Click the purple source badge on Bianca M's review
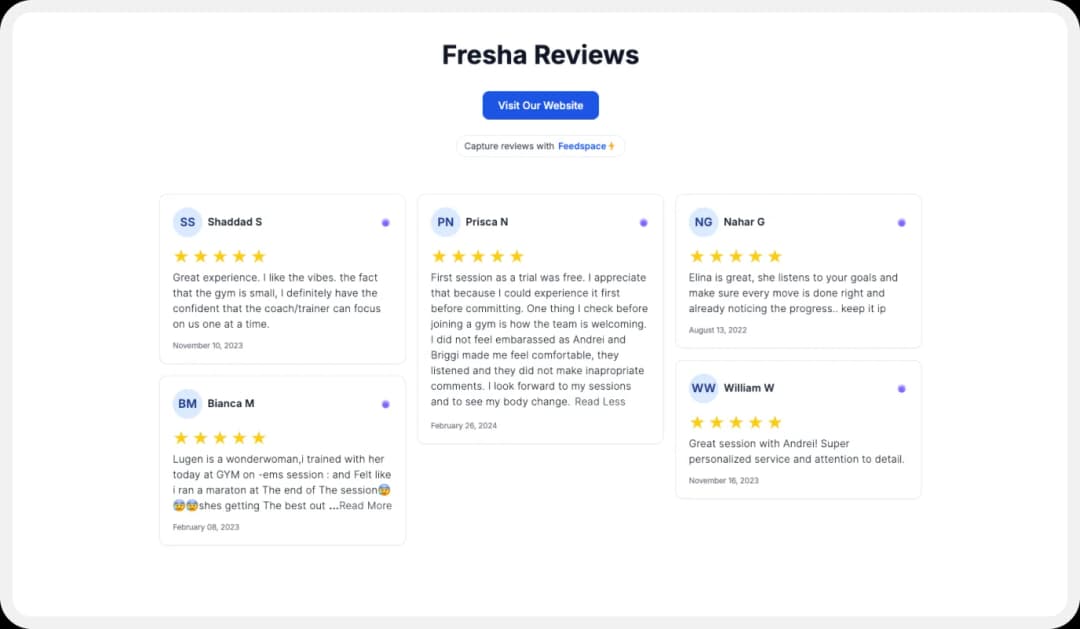The width and height of the screenshot is (1080, 629). pyautogui.click(x=385, y=404)
